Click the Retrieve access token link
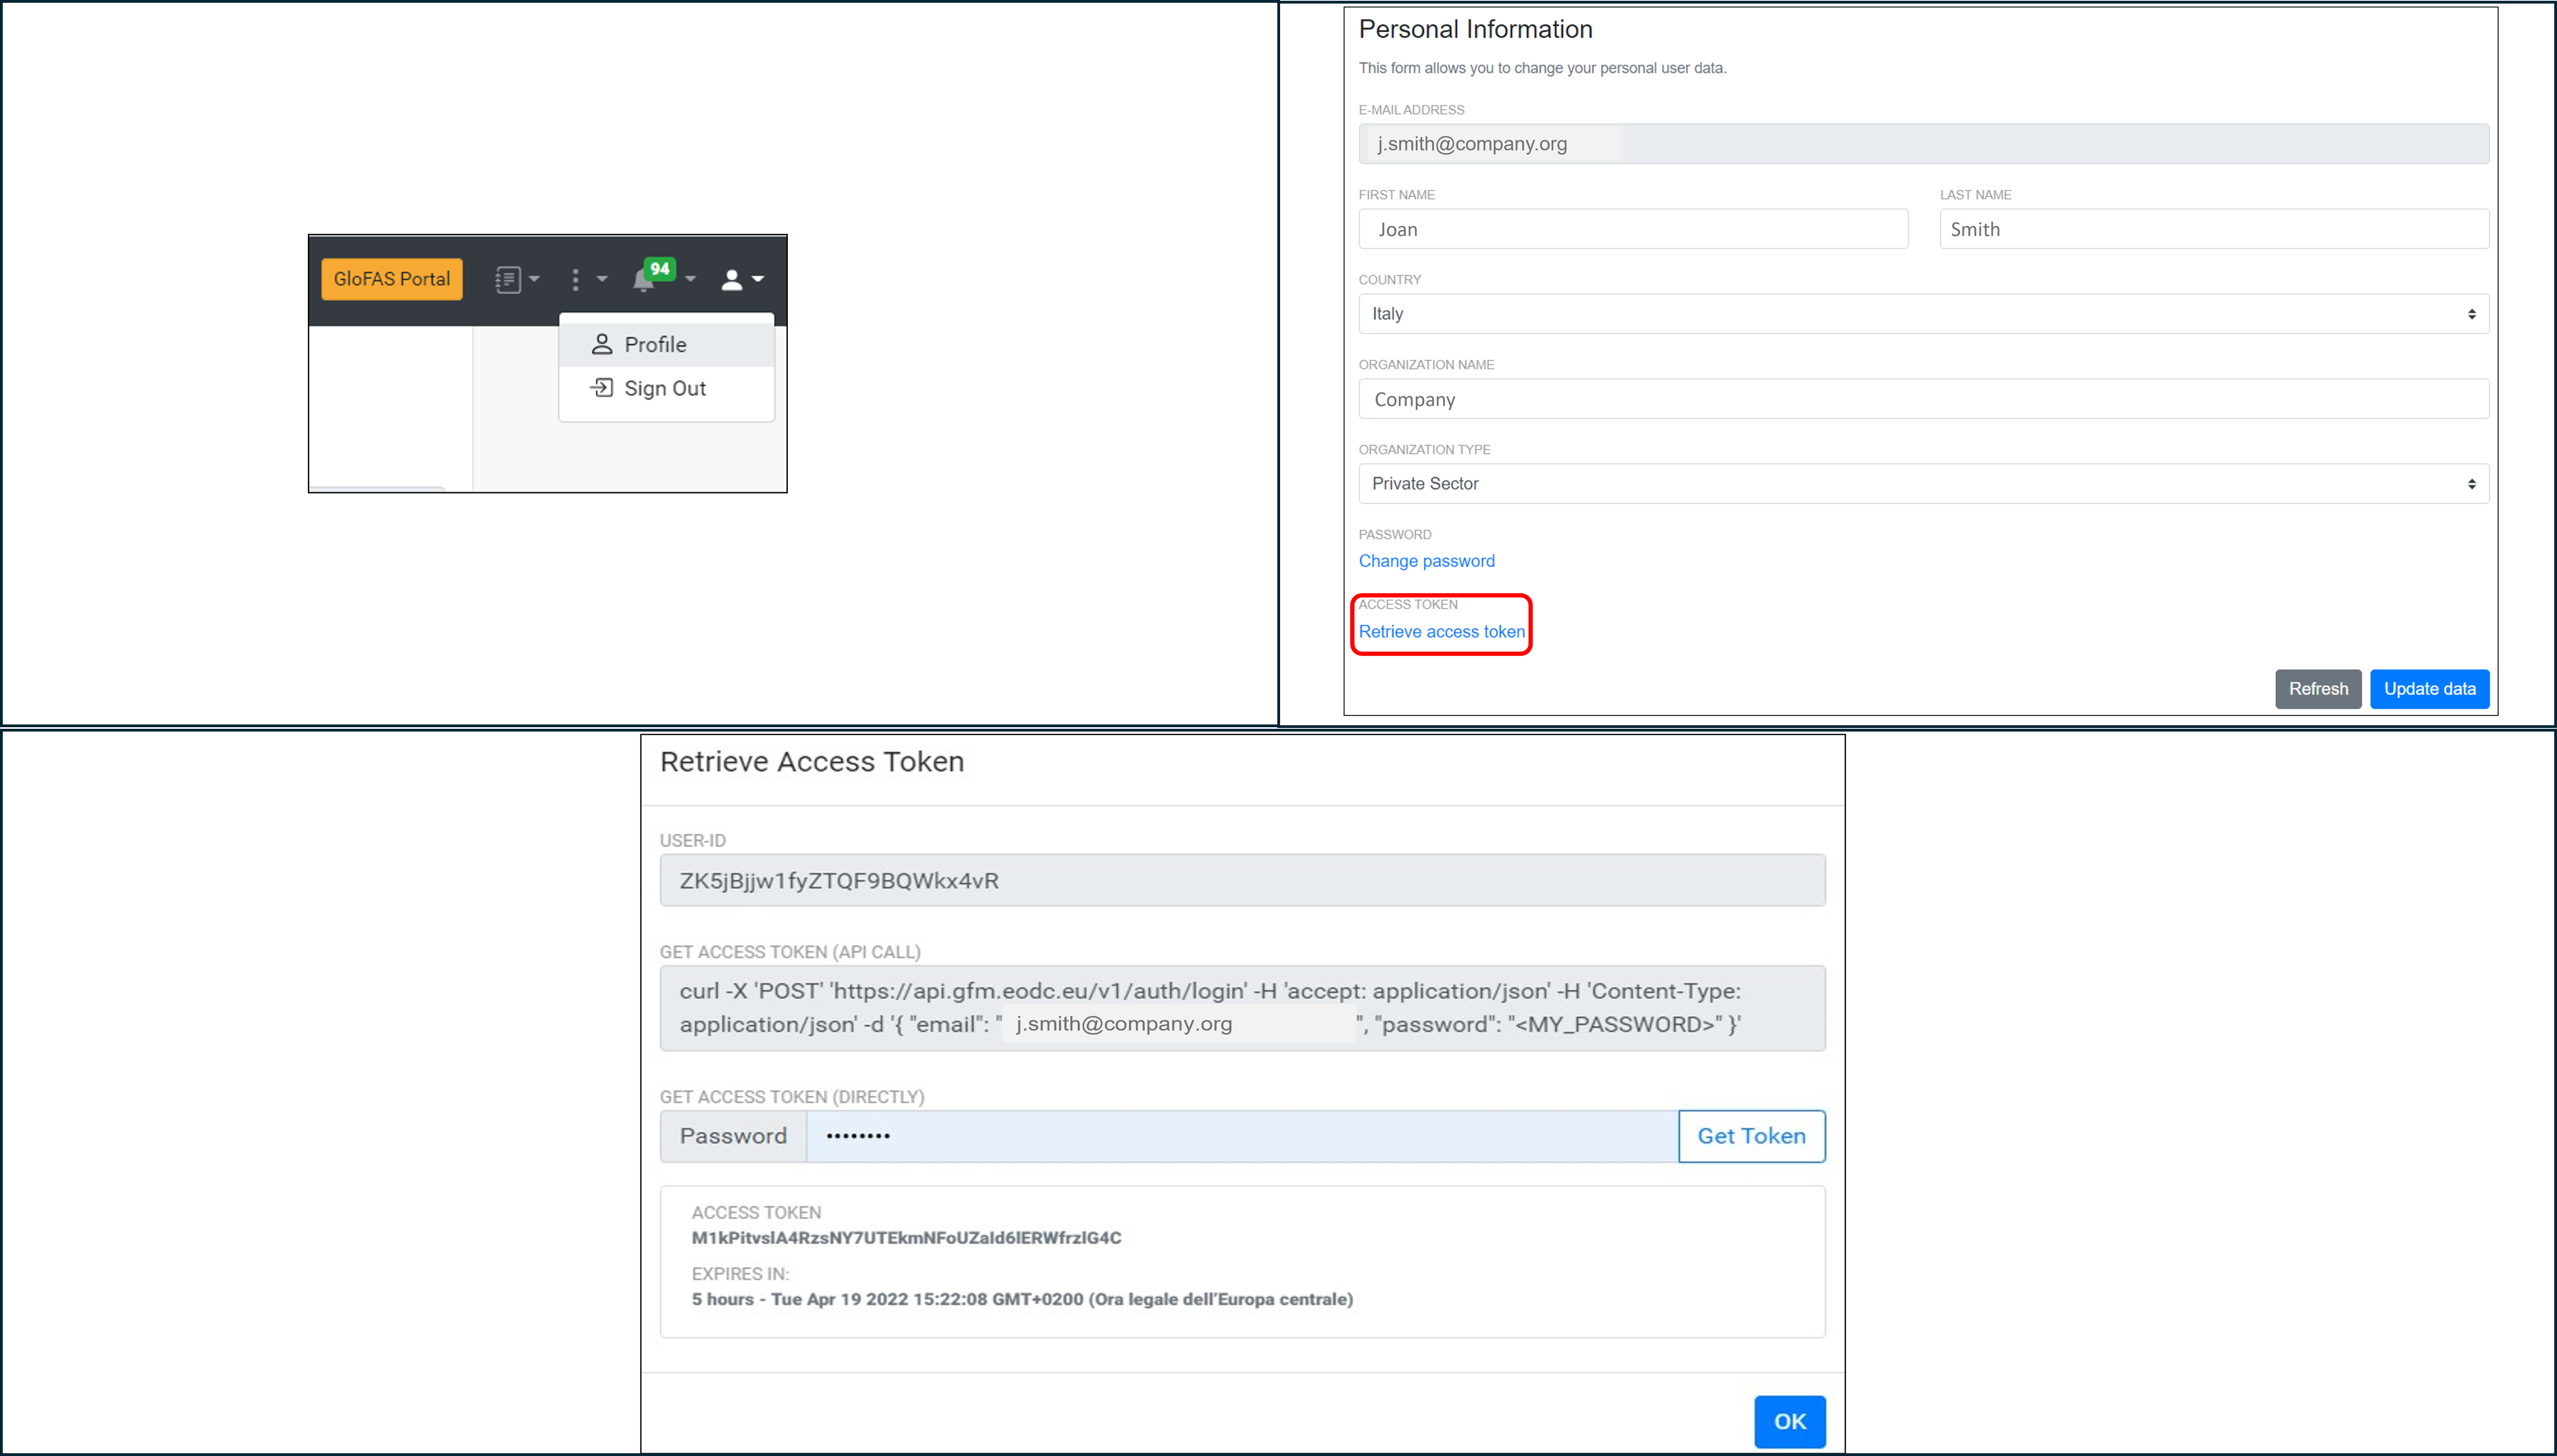 (1441, 632)
